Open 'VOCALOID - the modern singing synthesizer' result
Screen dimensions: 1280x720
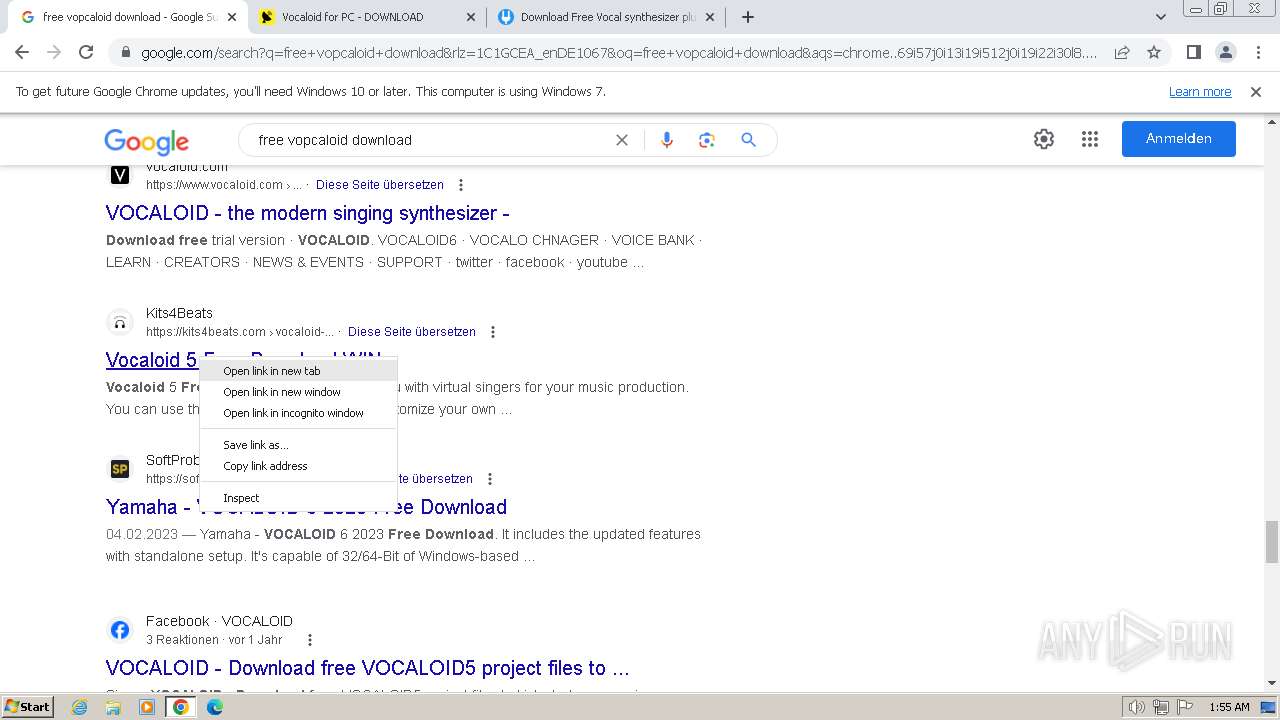[x=307, y=213]
